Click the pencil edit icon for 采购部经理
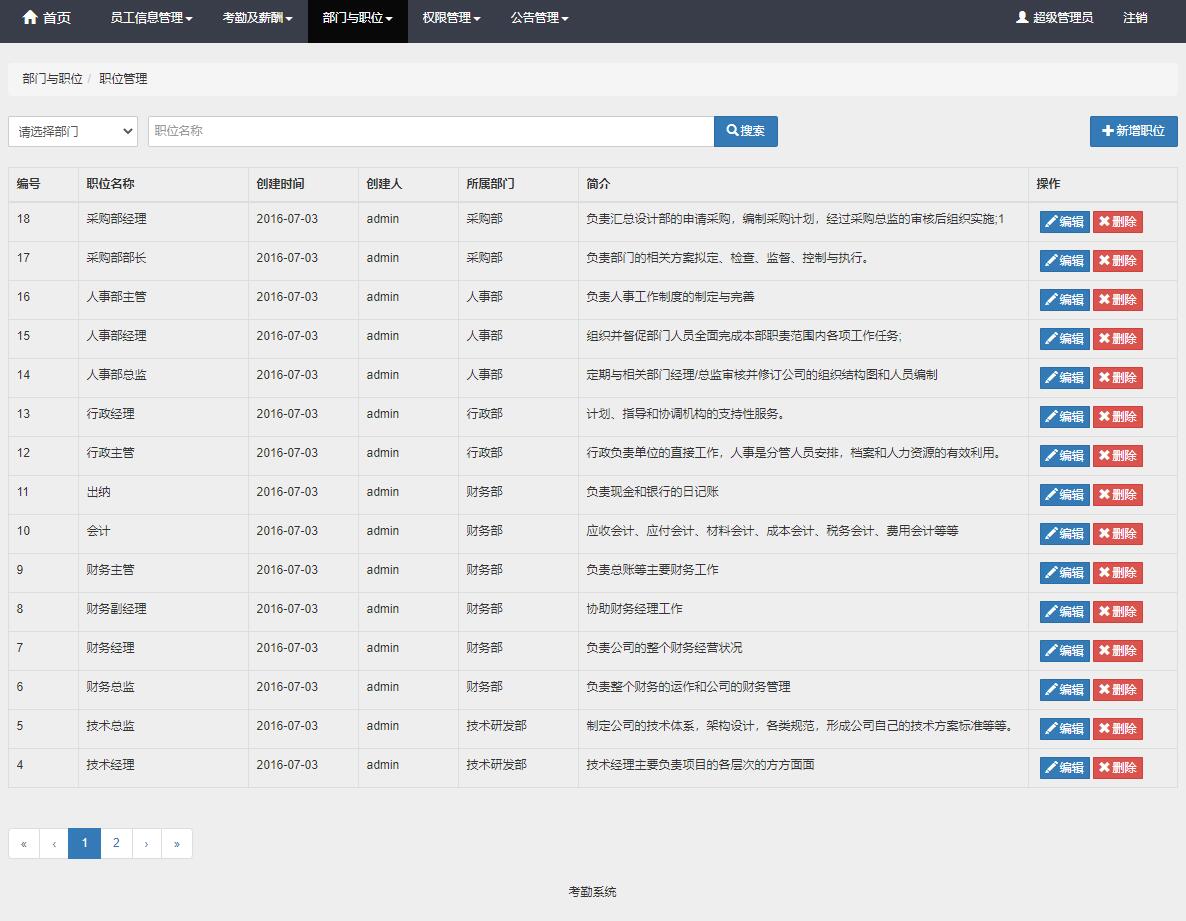This screenshot has width=1186, height=921. click(1052, 221)
